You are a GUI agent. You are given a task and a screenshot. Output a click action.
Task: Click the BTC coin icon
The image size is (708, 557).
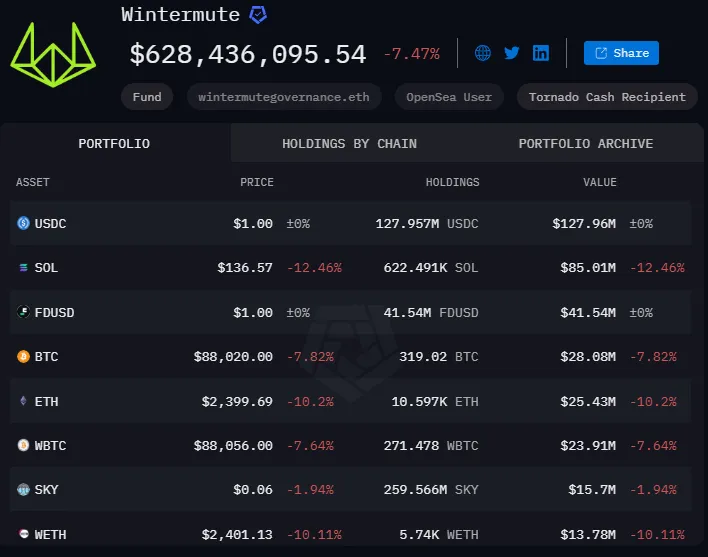pyautogui.click(x=24, y=357)
